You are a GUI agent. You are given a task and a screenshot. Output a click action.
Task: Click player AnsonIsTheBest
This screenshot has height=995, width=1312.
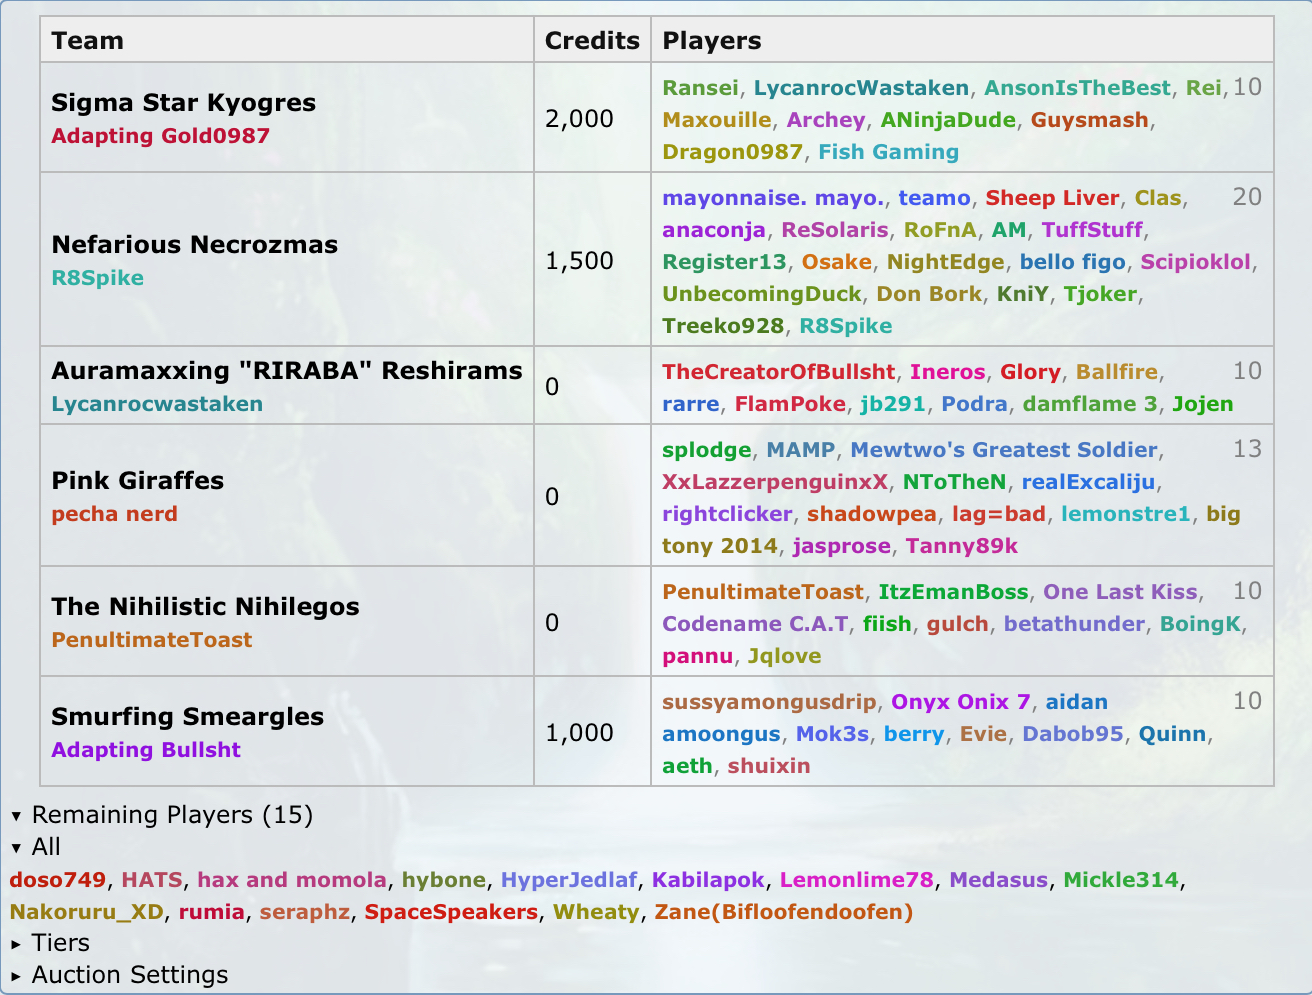pyautogui.click(x=1077, y=88)
